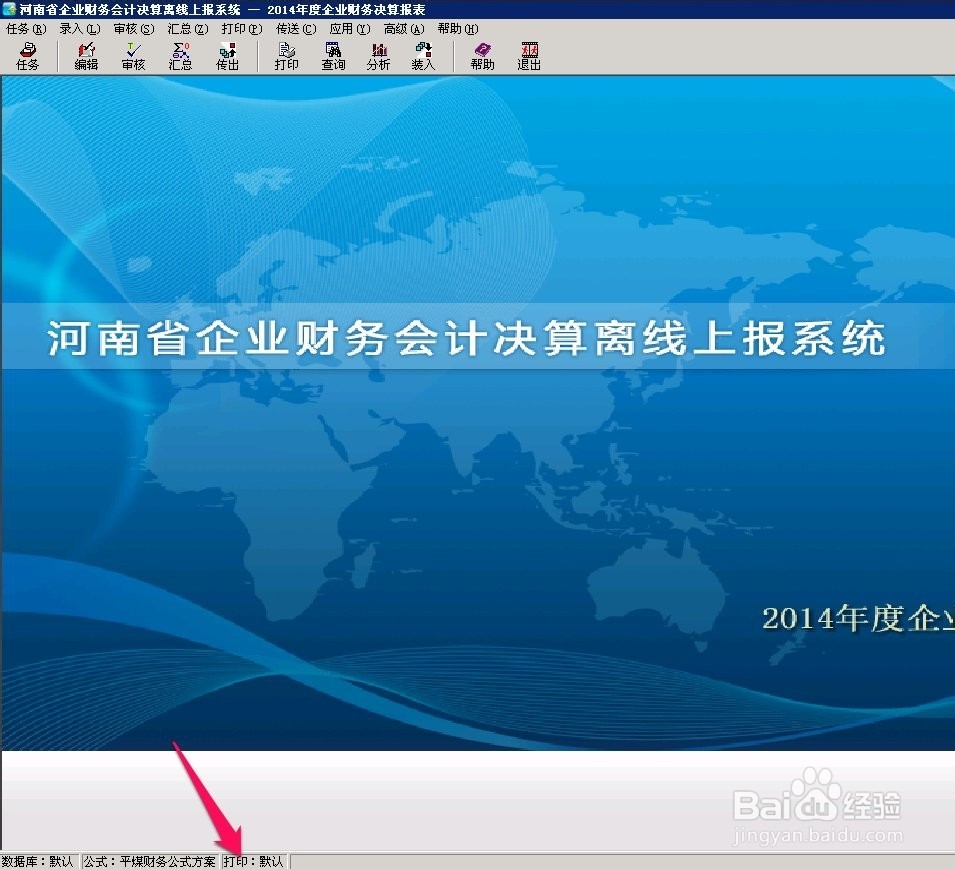Screen dimensions: 955x869
Task: Click the 审核 (Audit) toolbar icon
Action: pyautogui.click(x=132, y=55)
